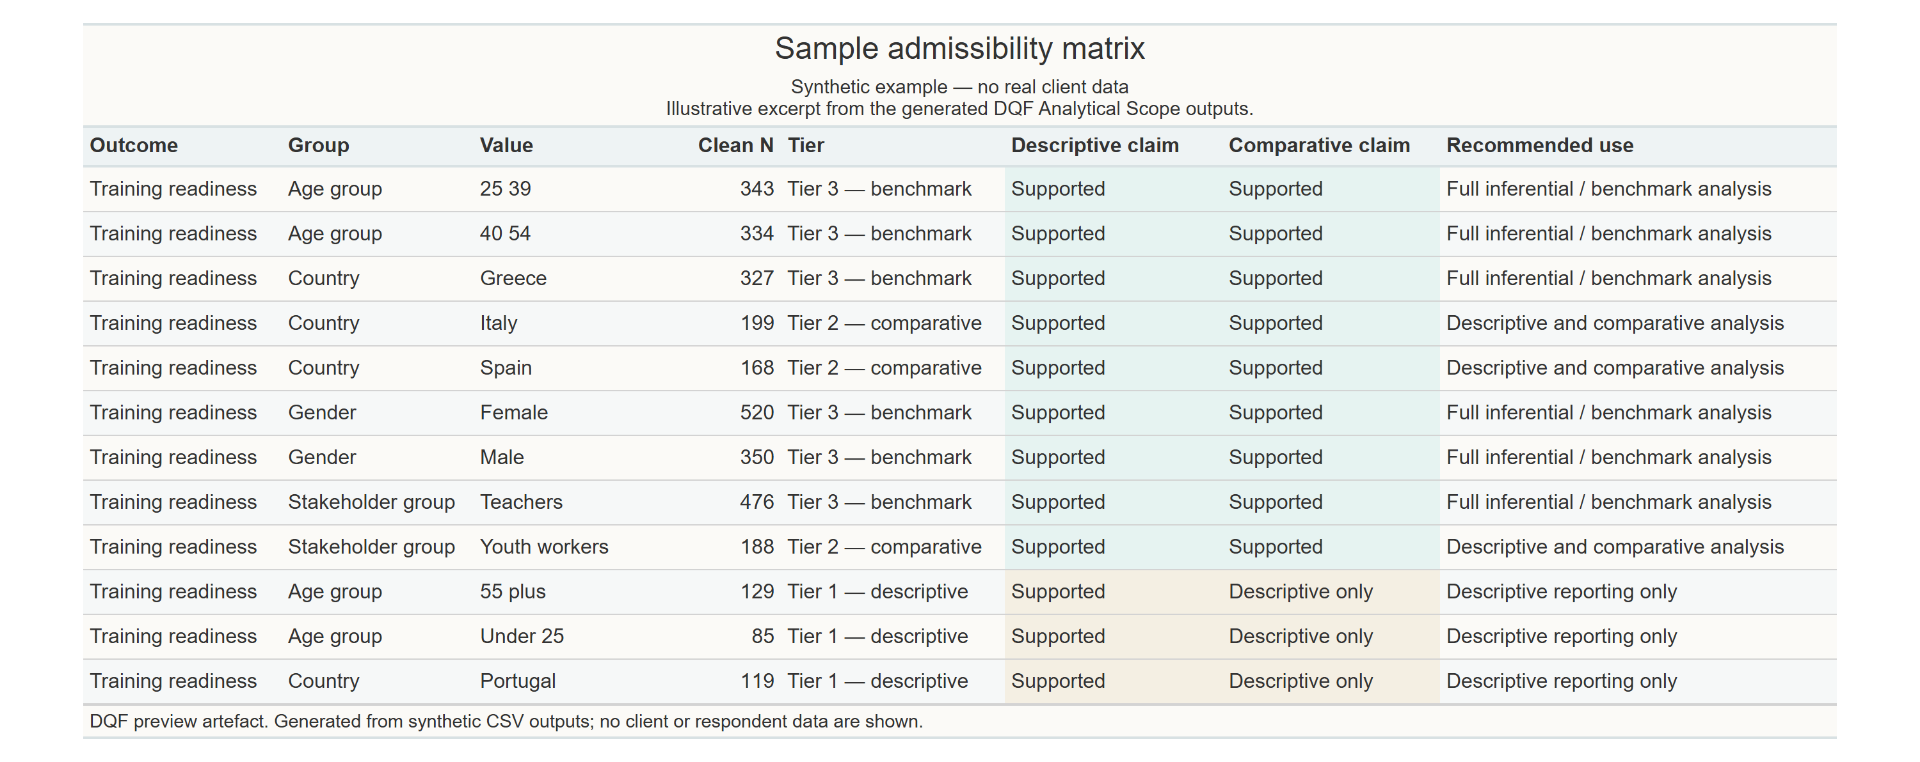
Task: Click 'Descriptive only' in the 55 plus row
Action: pos(1301,591)
